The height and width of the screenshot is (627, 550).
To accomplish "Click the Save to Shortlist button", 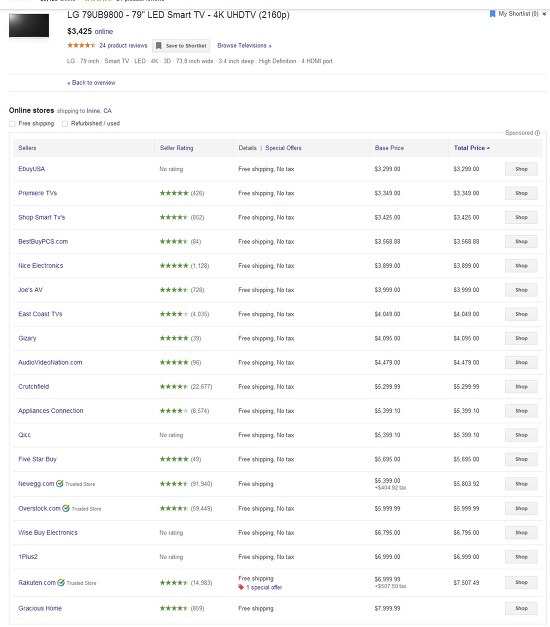I will pos(181,46).
